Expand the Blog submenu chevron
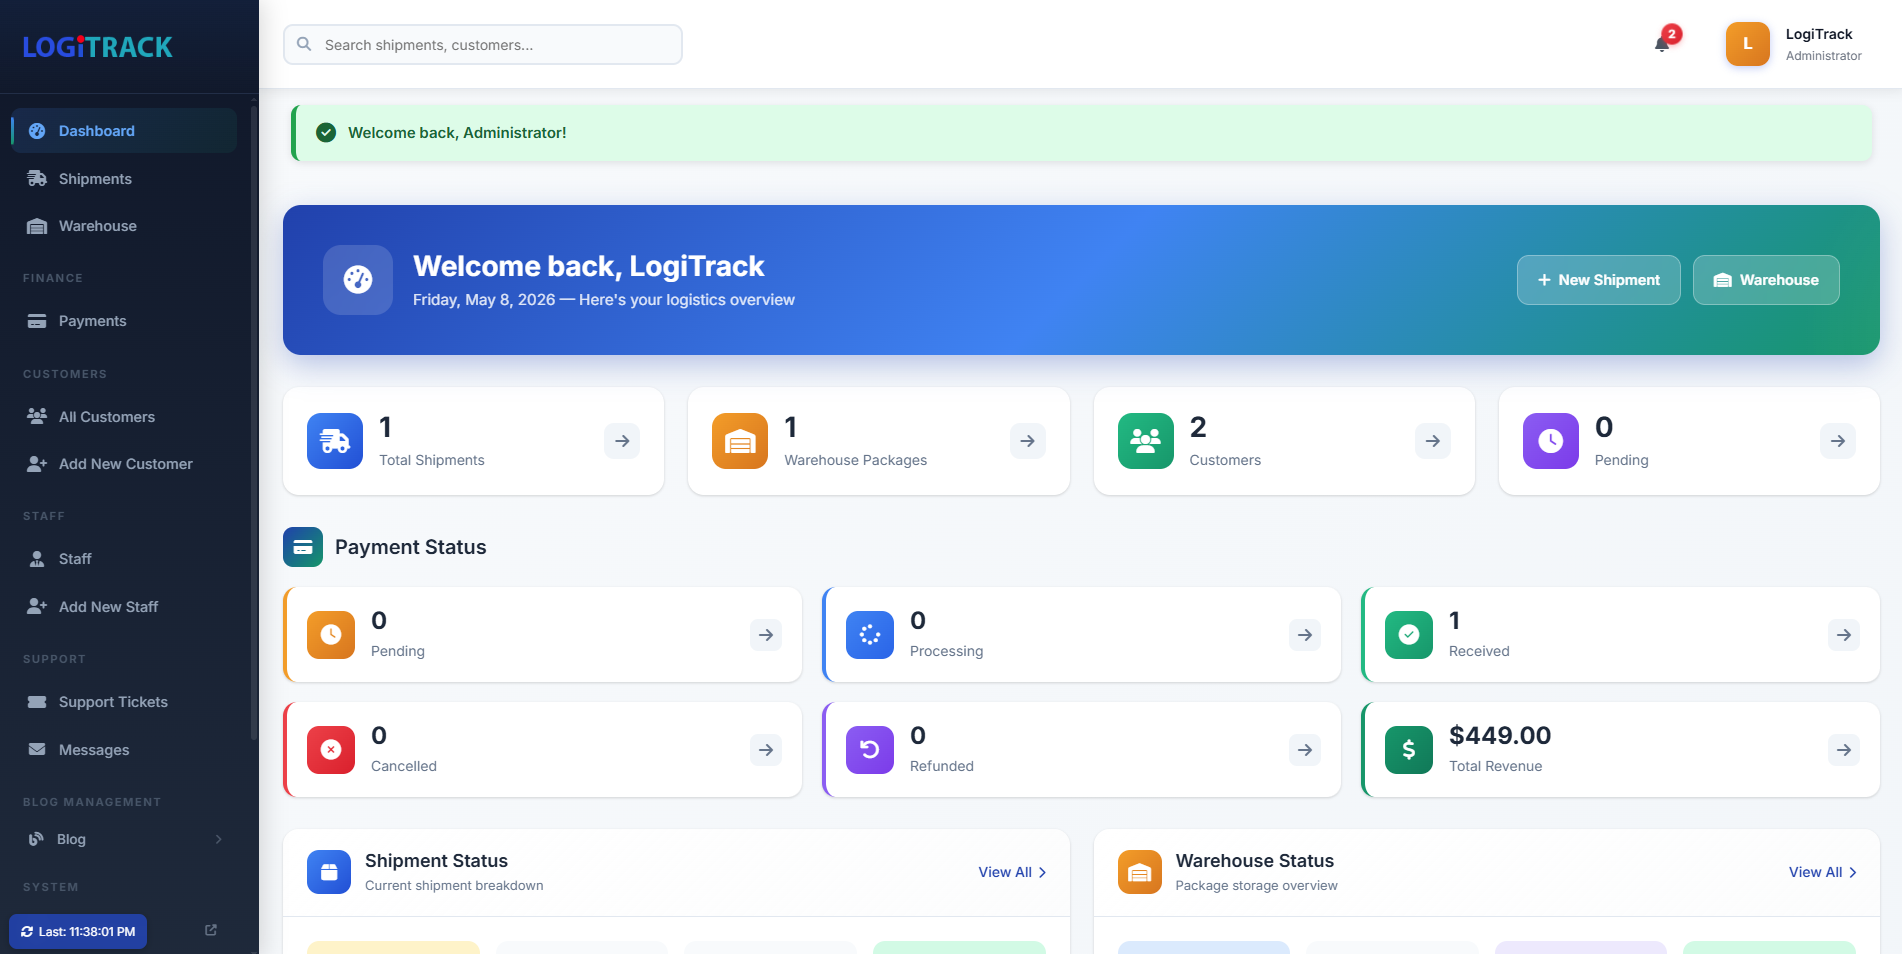 coord(218,839)
